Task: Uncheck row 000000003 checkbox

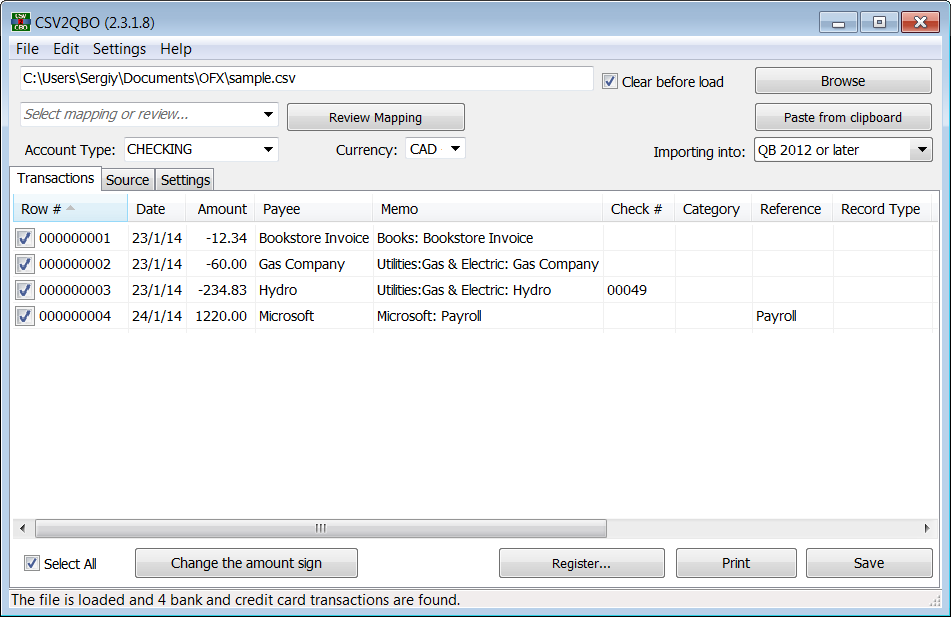Action: tap(25, 290)
